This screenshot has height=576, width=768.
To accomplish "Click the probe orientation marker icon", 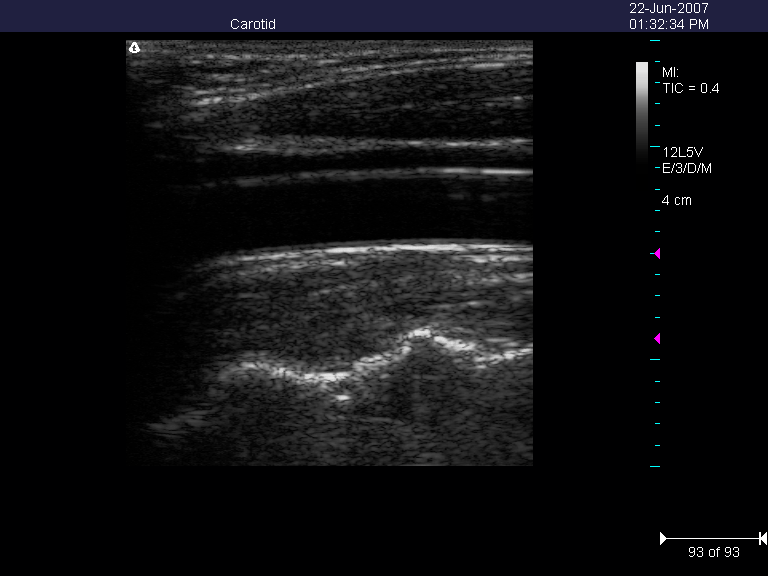I will tap(134, 47).
